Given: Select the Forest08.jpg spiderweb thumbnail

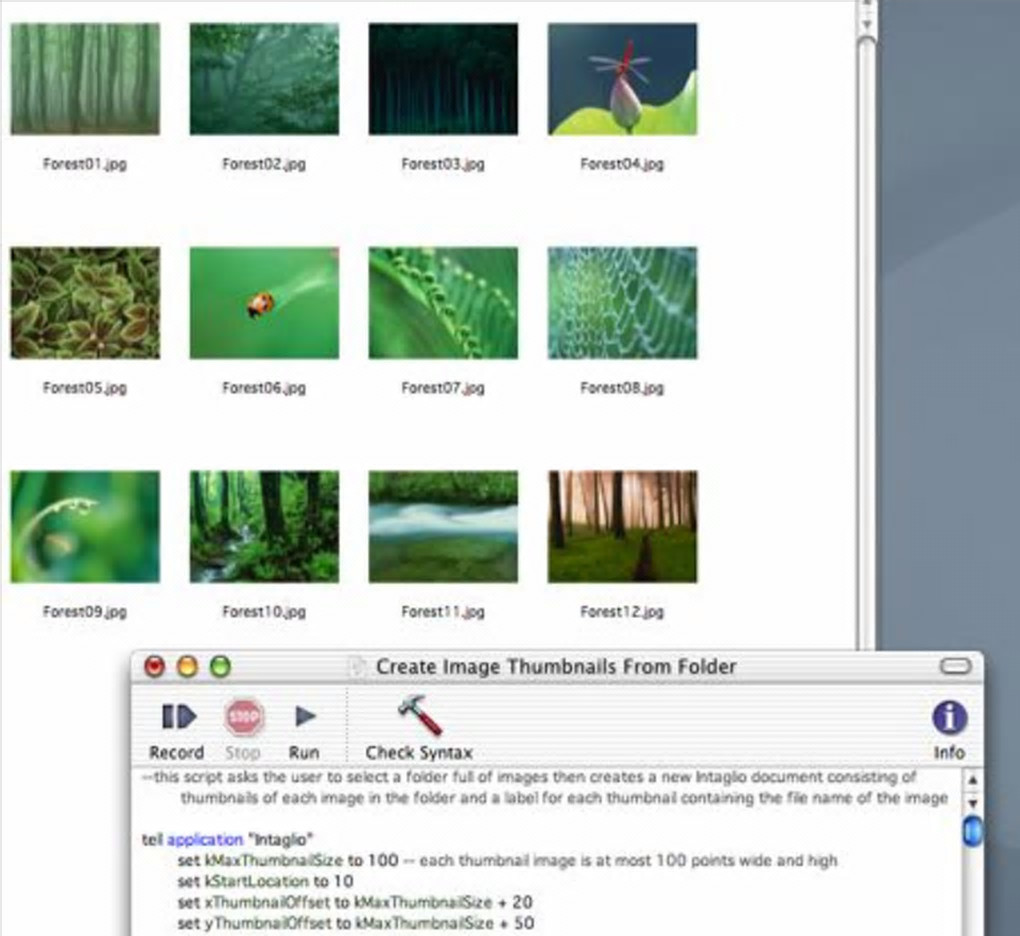Looking at the screenshot, I should [x=623, y=303].
